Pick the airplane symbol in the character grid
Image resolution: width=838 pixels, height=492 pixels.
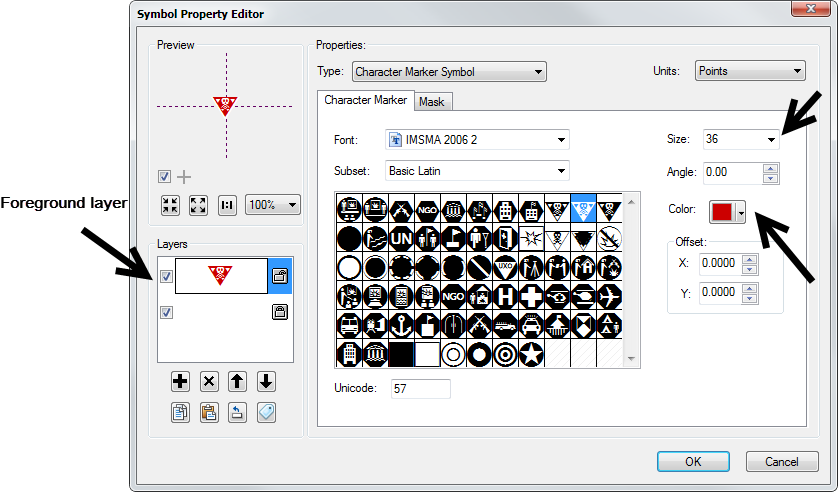(608, 296)
